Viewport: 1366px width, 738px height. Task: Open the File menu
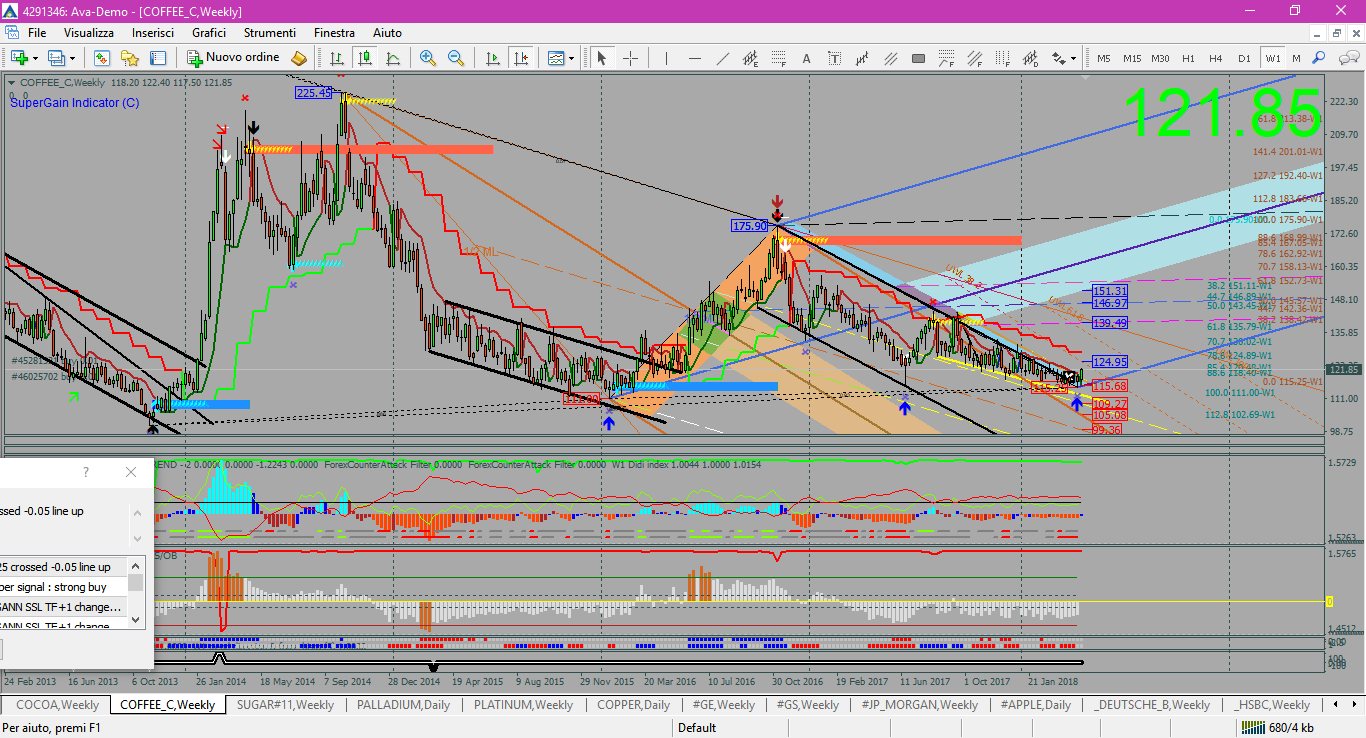(x=37, y=33)
